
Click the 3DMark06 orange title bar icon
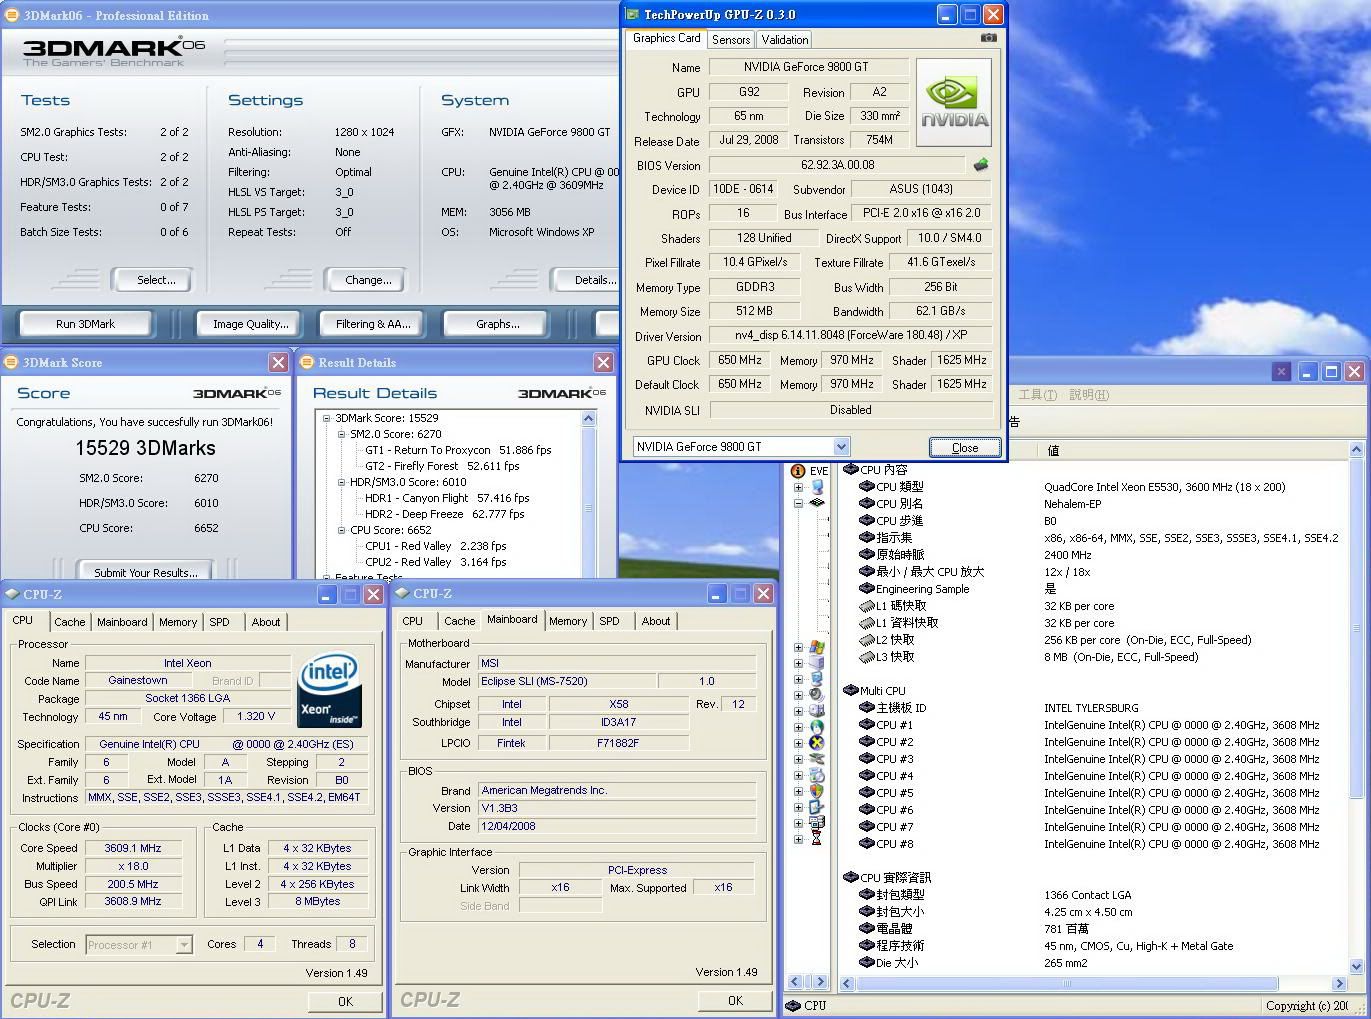click(x=11, y=15)
